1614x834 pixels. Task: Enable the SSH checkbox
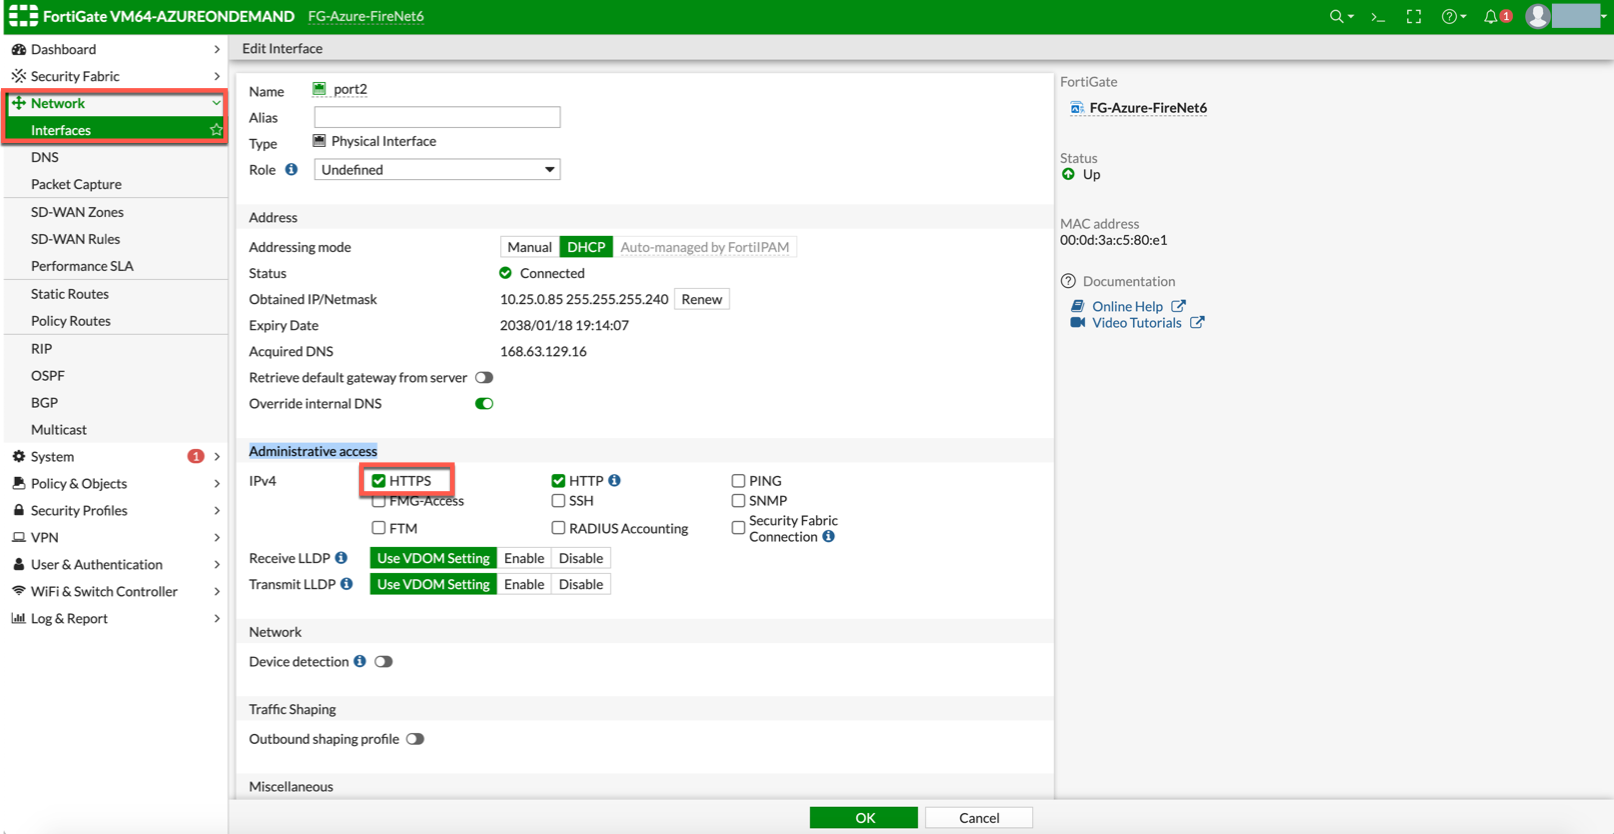click(x=558, y=500)
